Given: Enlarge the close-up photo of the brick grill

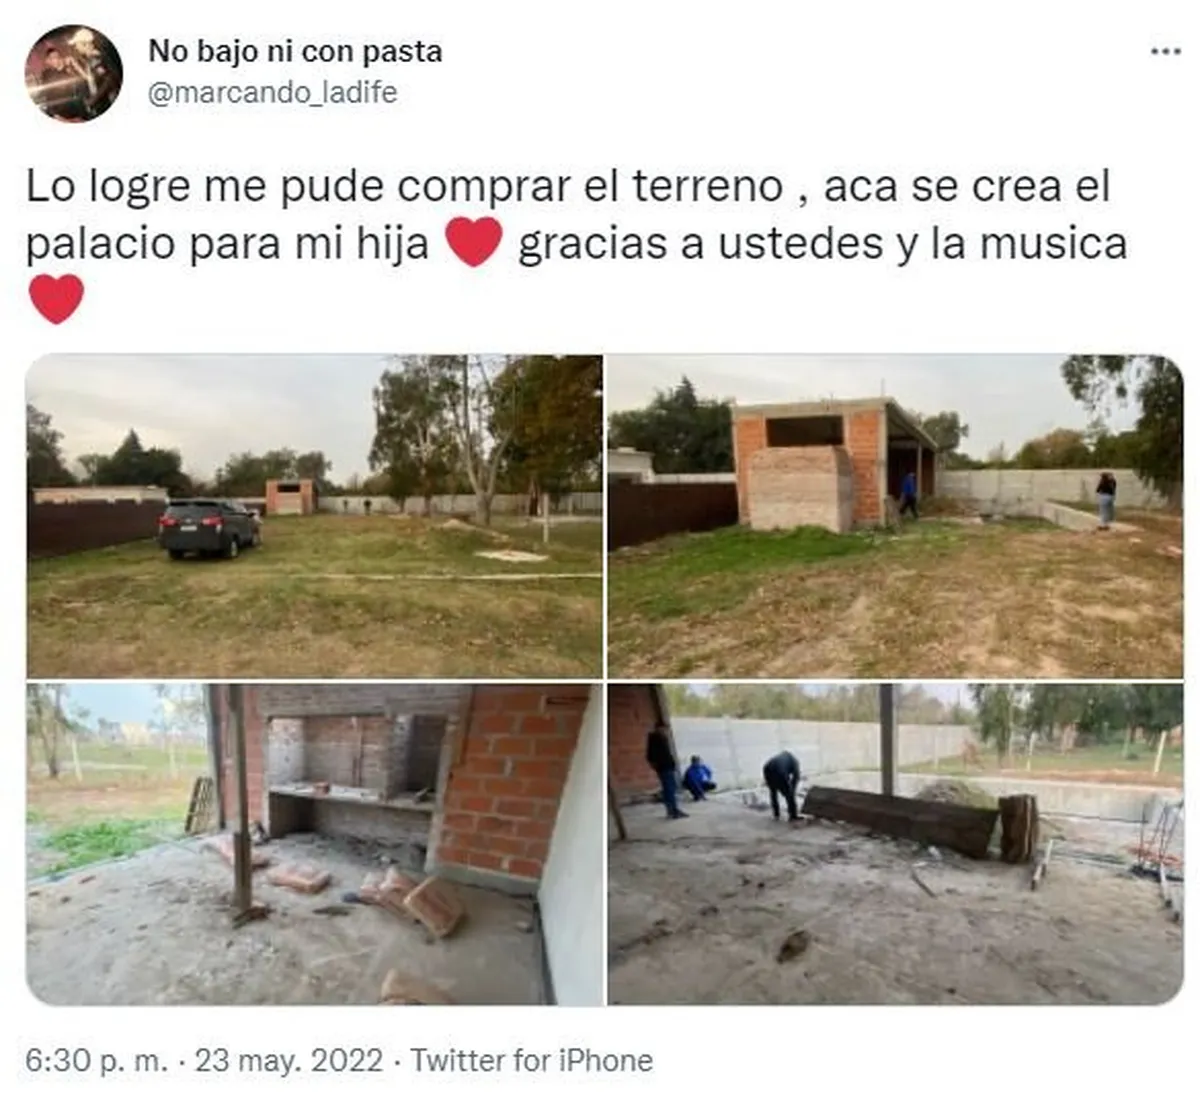Looking at the screenshot, I should tap(314, 844).
